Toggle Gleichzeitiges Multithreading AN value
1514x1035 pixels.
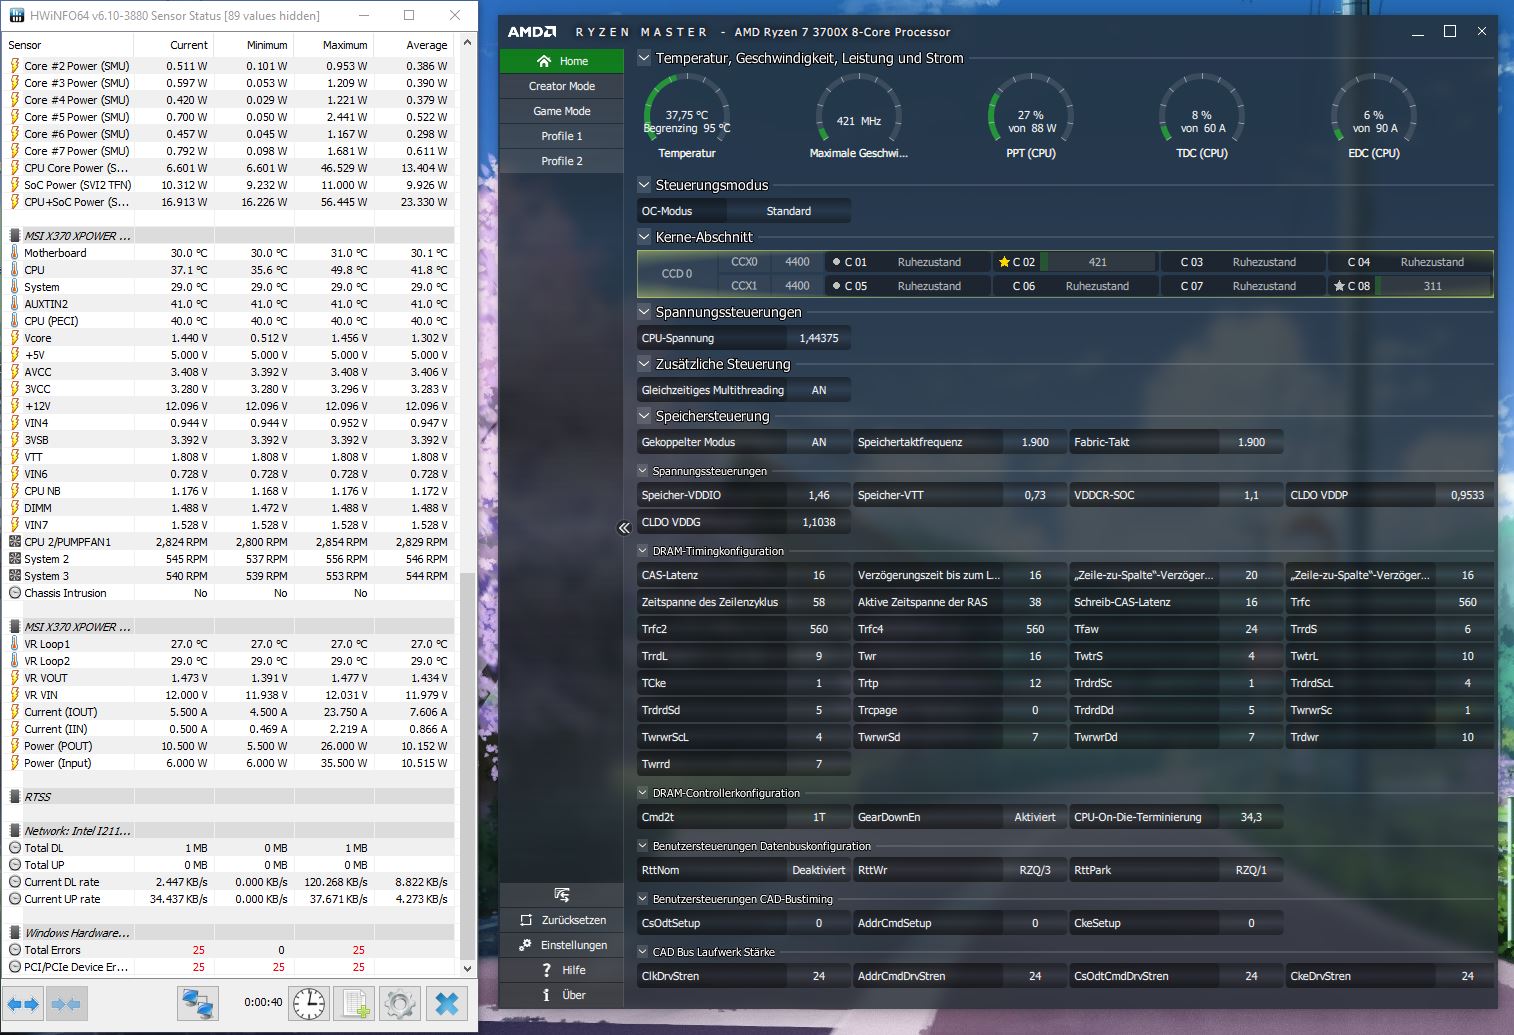pyautogui.click(x=819, y=390)
